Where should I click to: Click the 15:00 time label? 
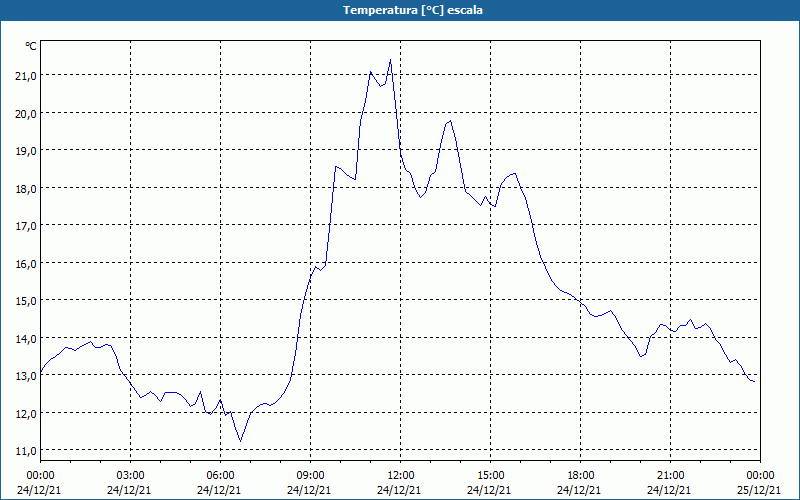pyautogui.click(x=490, y=476)
